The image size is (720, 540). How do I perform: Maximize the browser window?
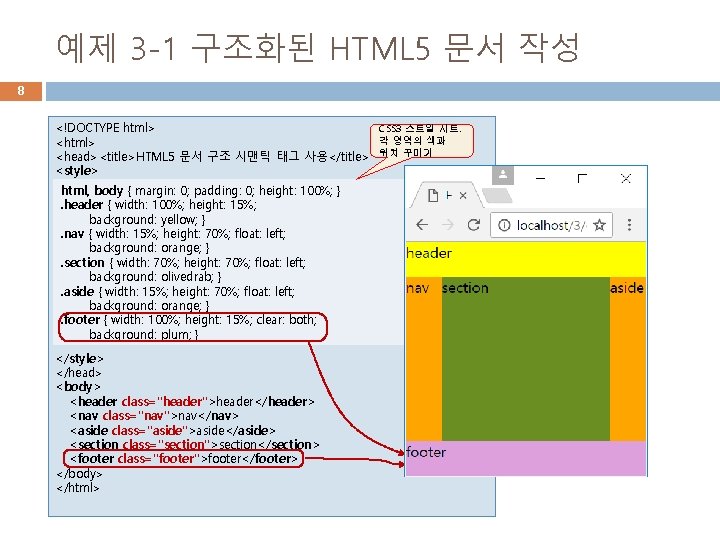(582, 178)
